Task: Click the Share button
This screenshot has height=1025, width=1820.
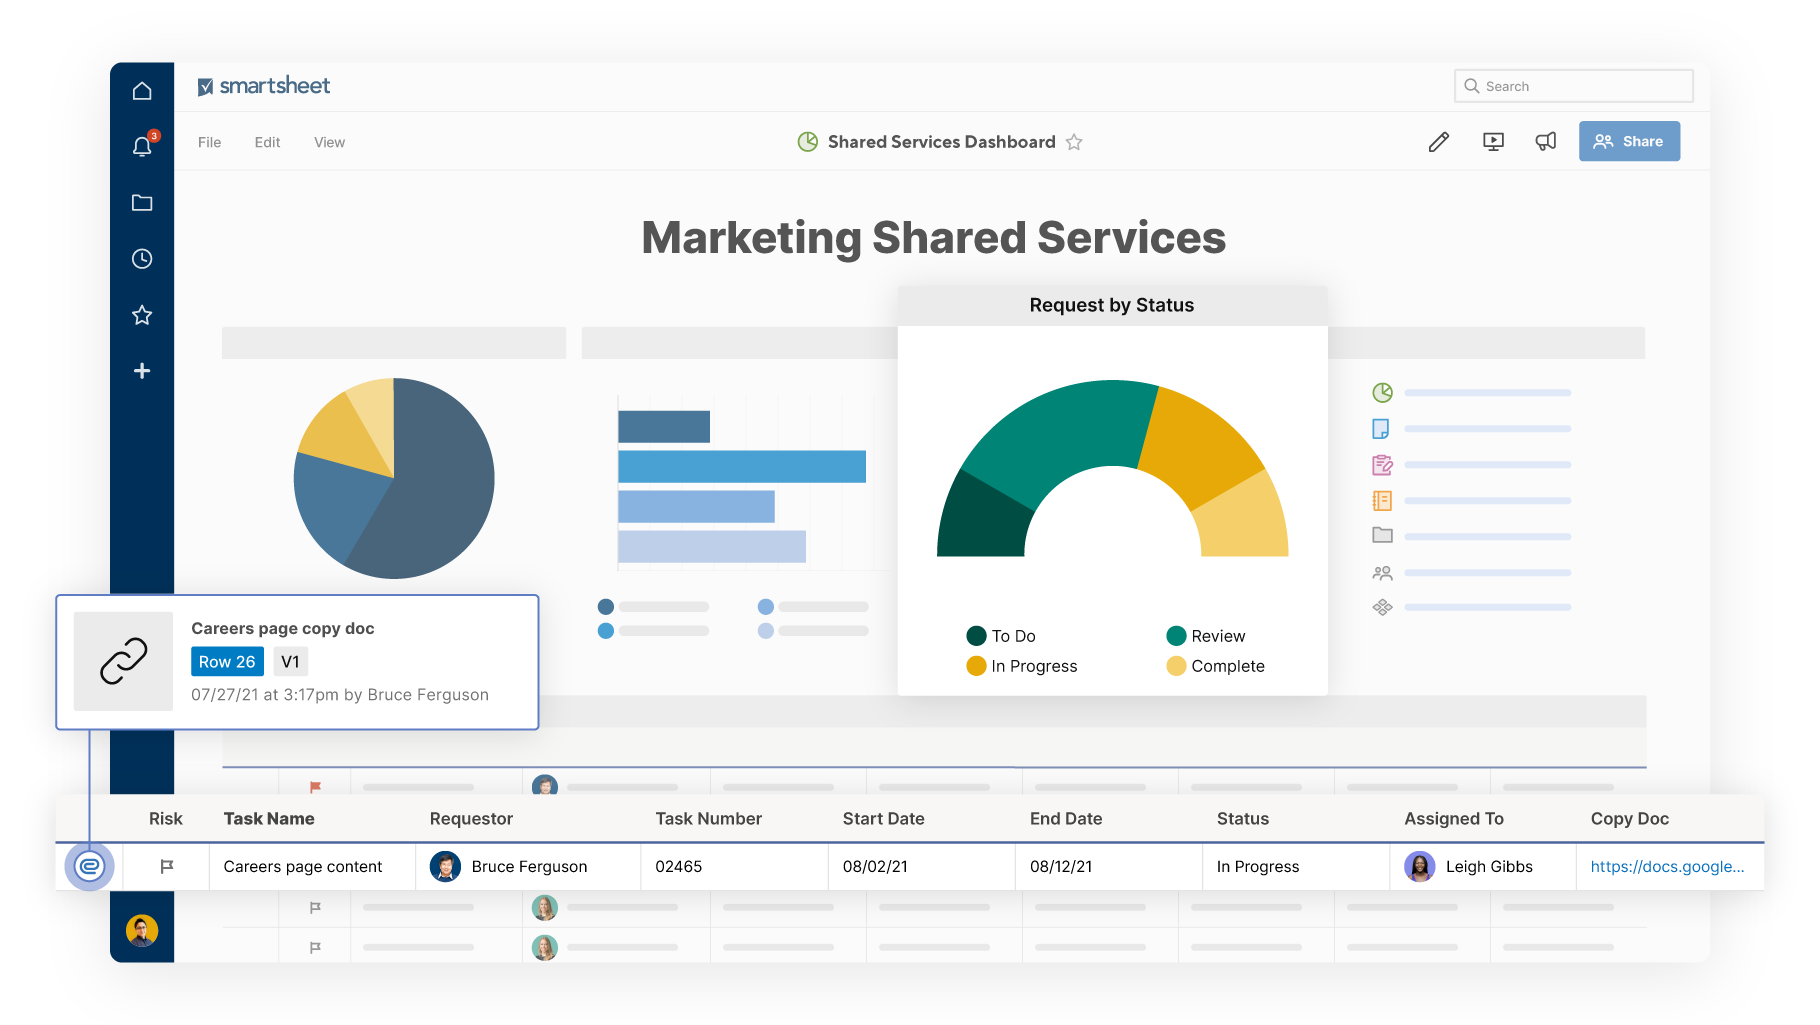Action: [x=1629, y=141]
